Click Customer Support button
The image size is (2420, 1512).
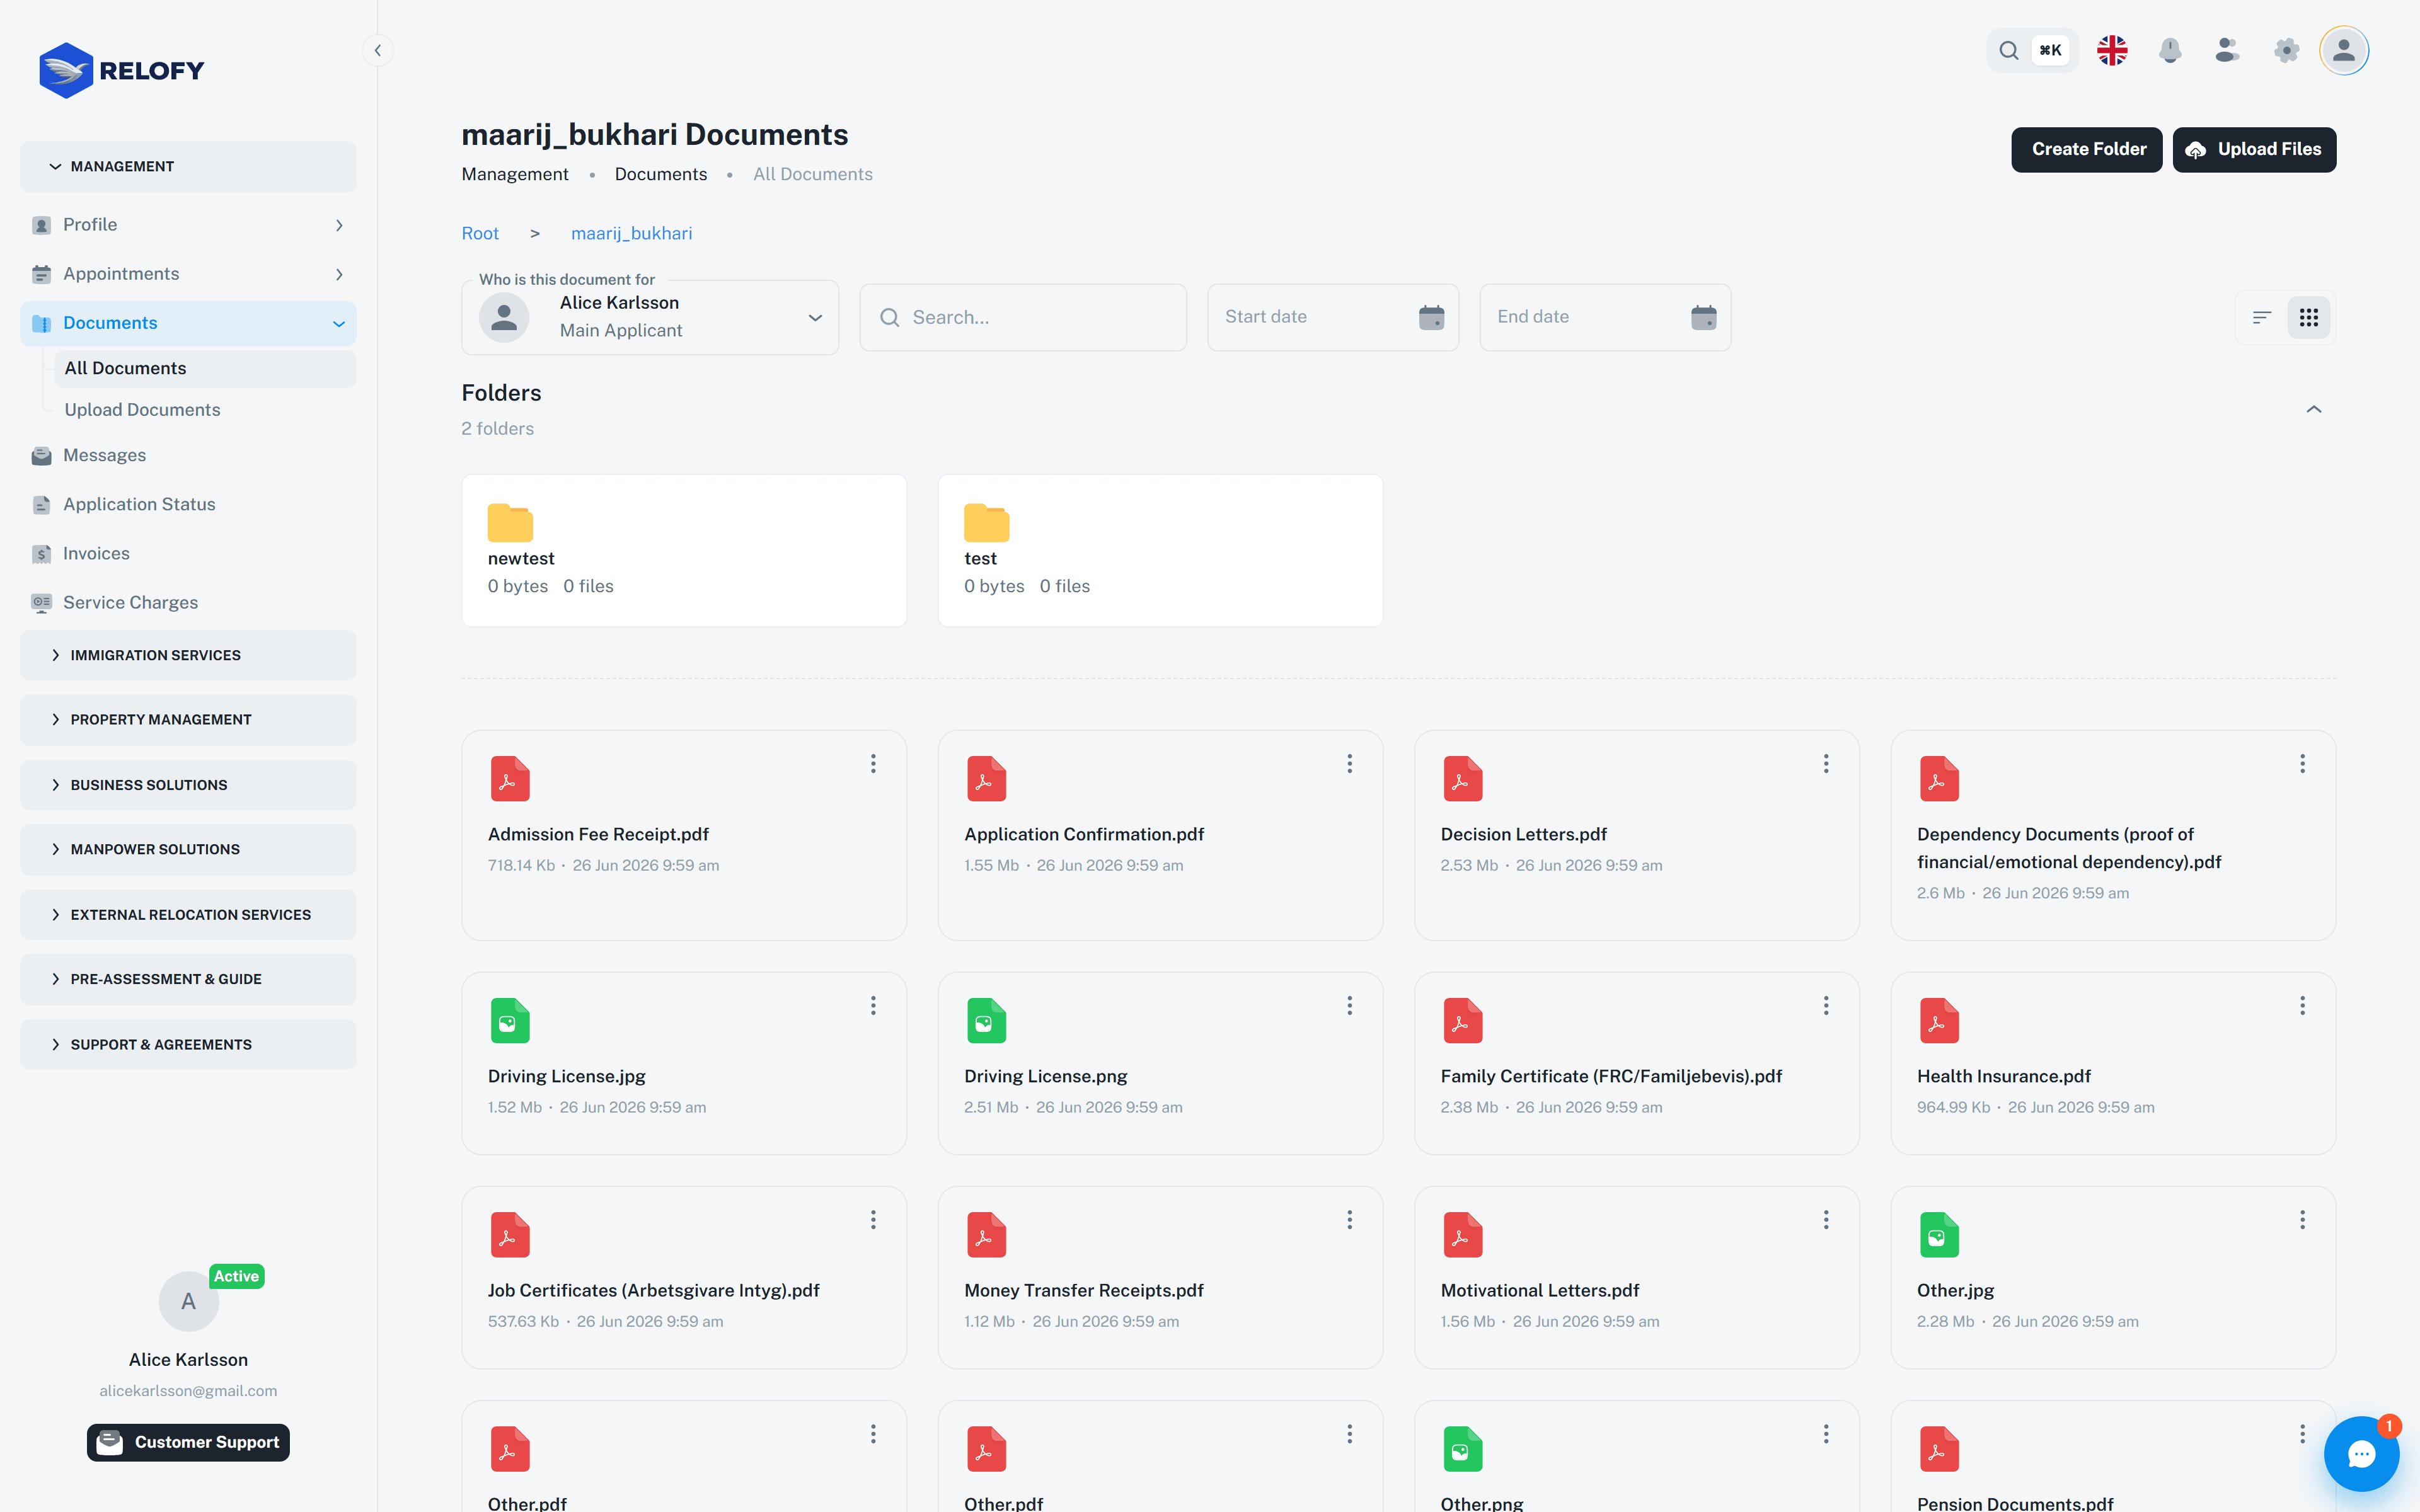coord(188,1442)
